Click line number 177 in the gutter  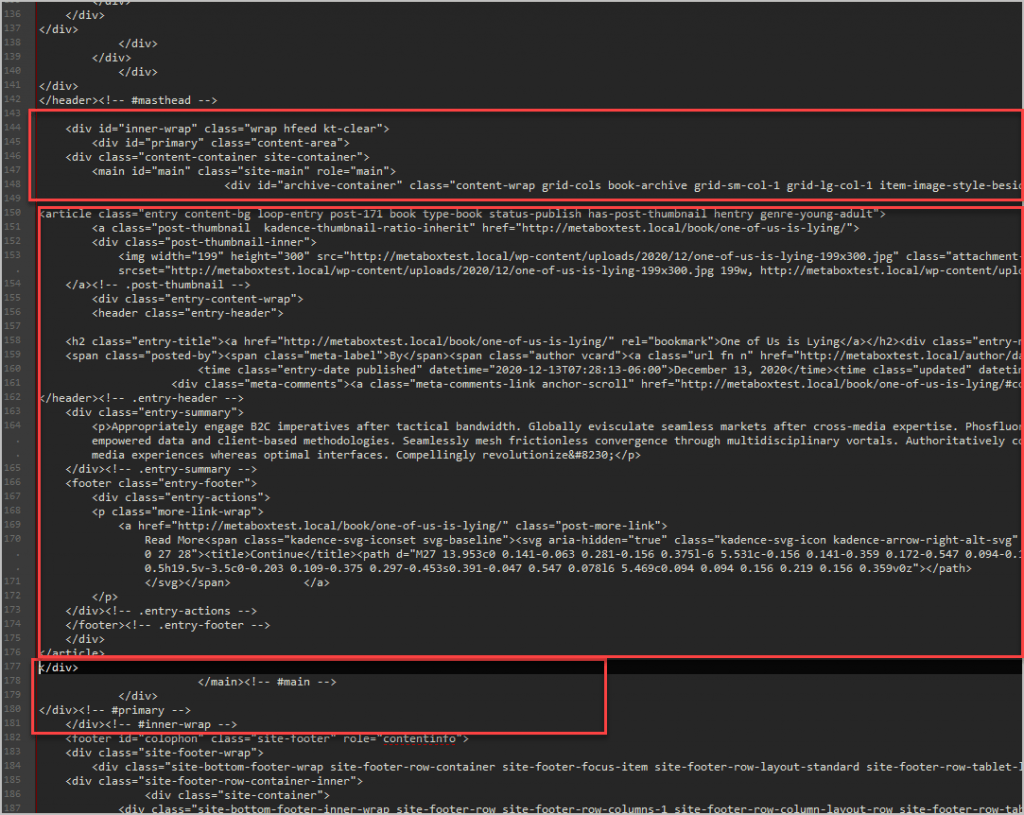tap(12, 666)
